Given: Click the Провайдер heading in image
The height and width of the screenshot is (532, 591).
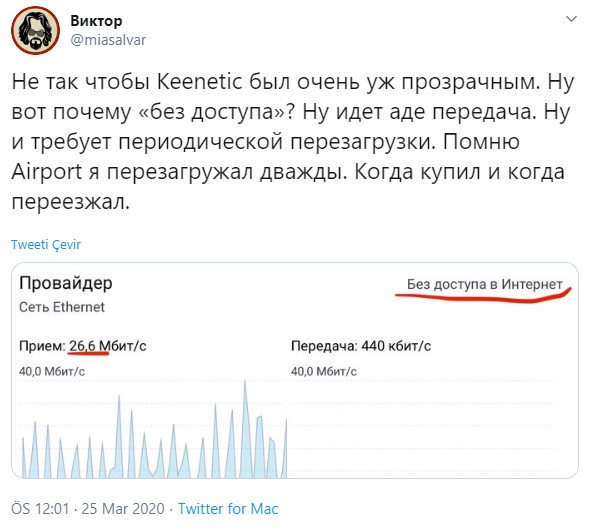Looking at the screenshot, I should click(66, 283).
